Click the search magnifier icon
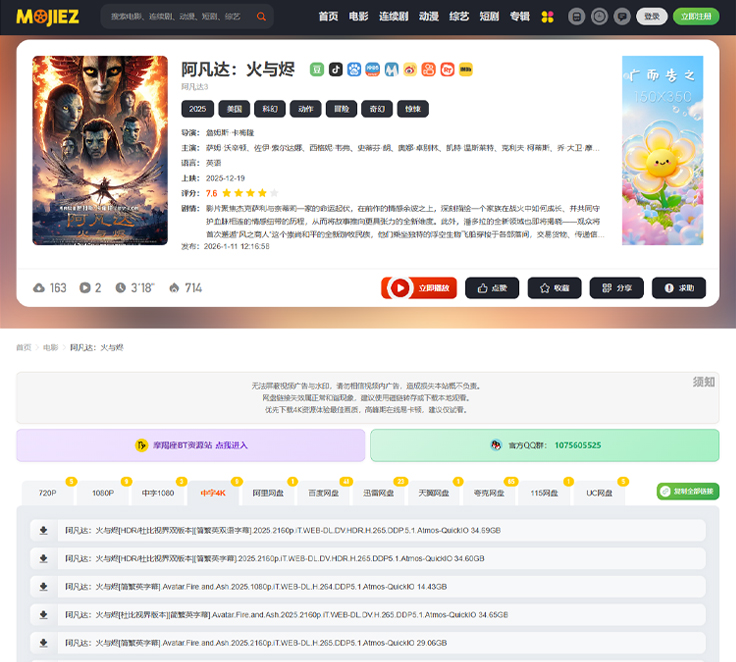Screen dimensions: 736x662 point(261,17)
